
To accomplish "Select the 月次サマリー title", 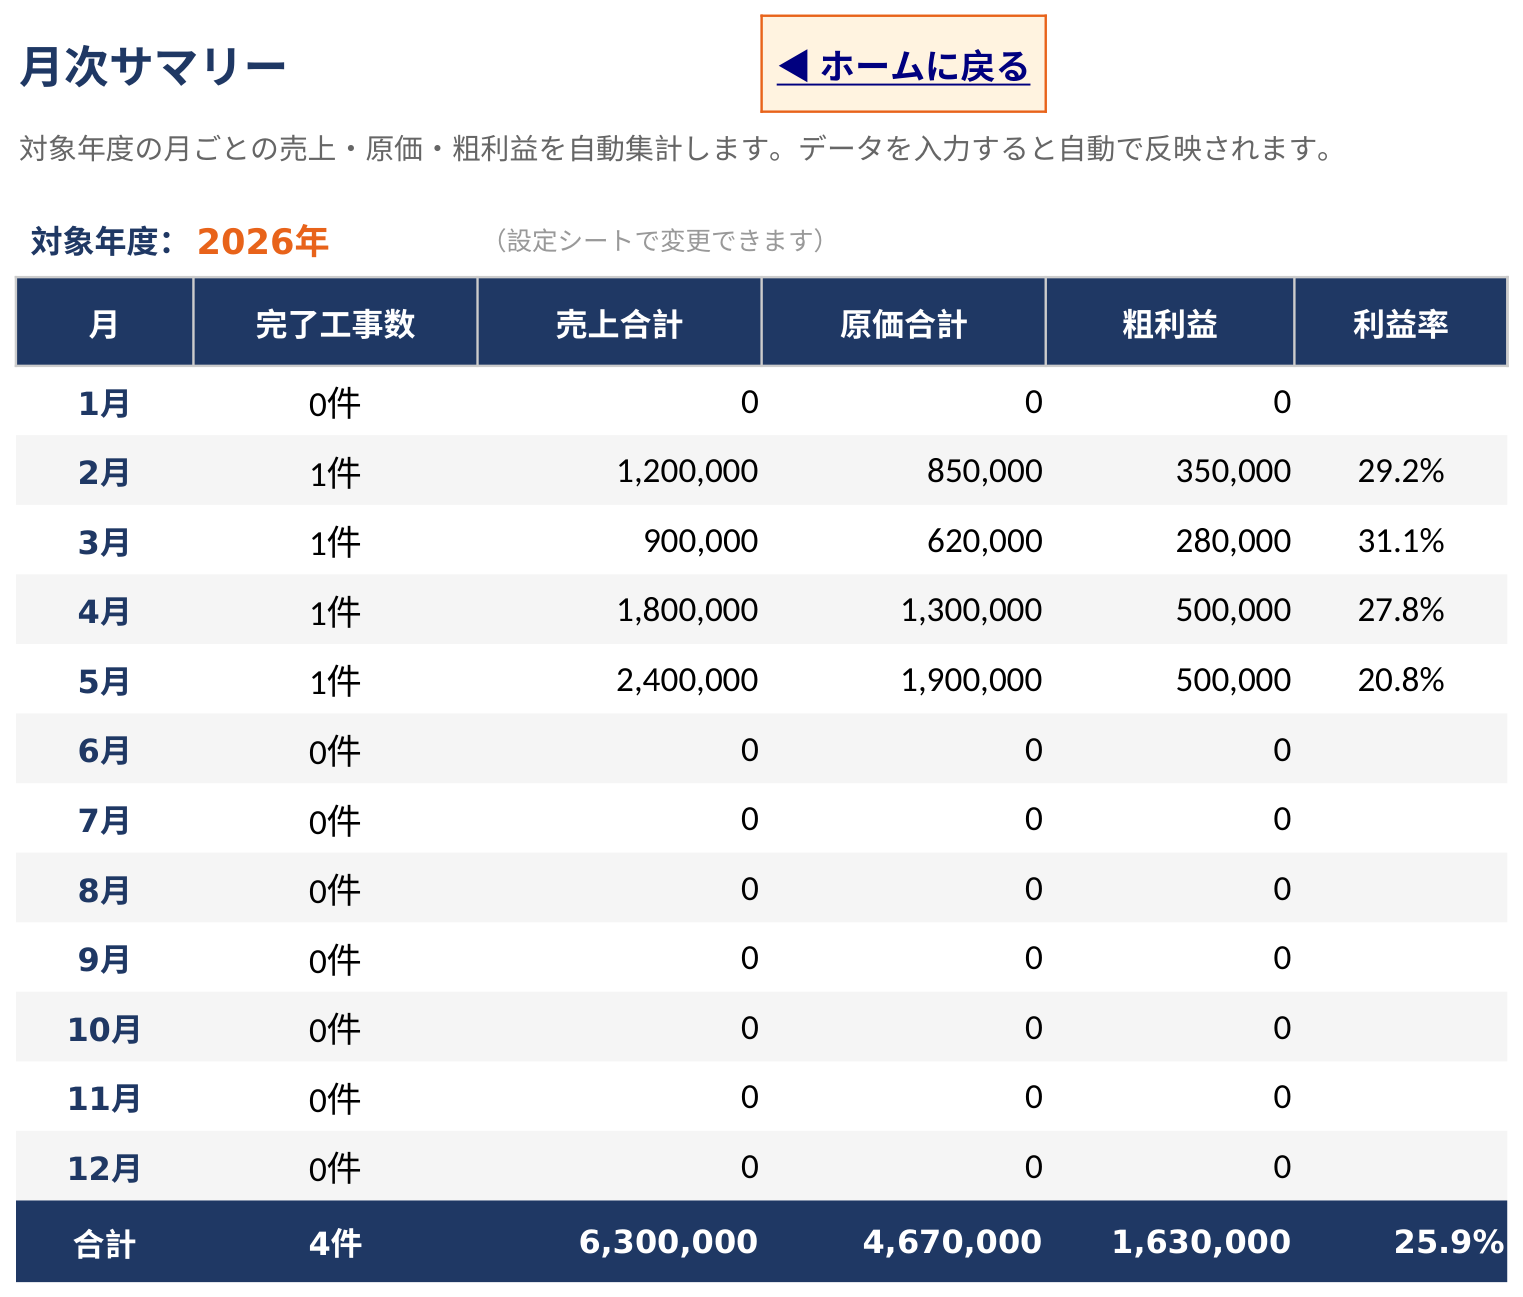I will click(x=153, y=68).
